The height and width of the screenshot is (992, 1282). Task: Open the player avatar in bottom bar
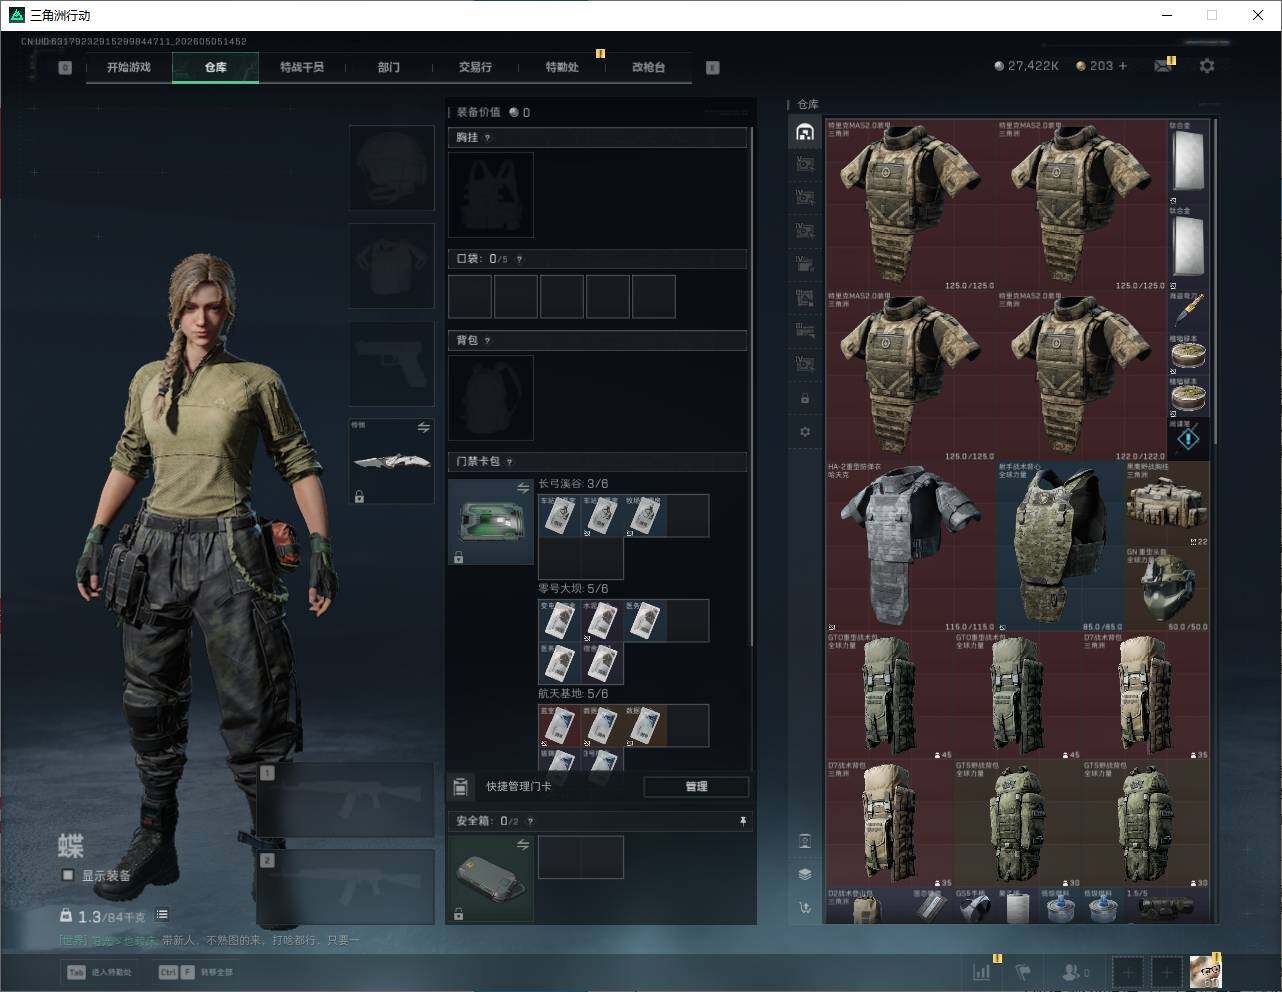pyautogui.click(x=1205, y=971)
